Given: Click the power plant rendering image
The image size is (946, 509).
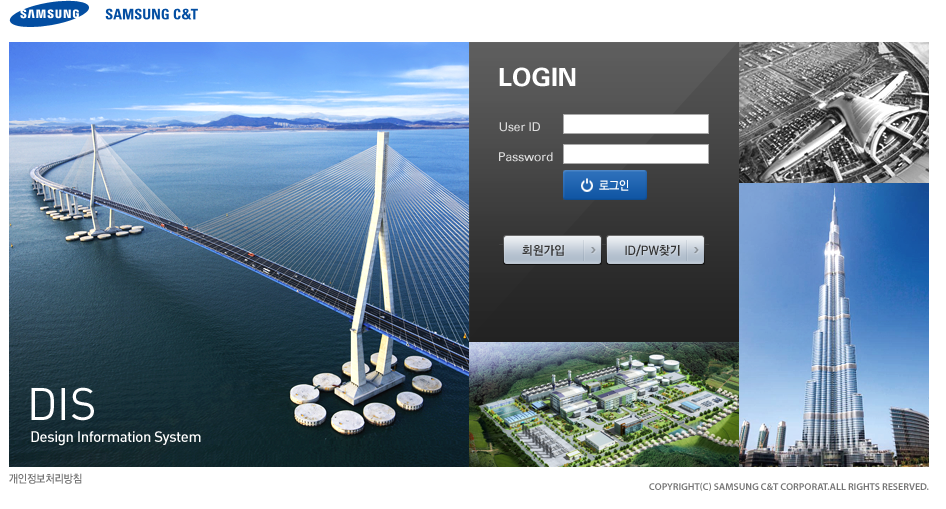Looking at the screenshot, I should [x=604, y=405].
